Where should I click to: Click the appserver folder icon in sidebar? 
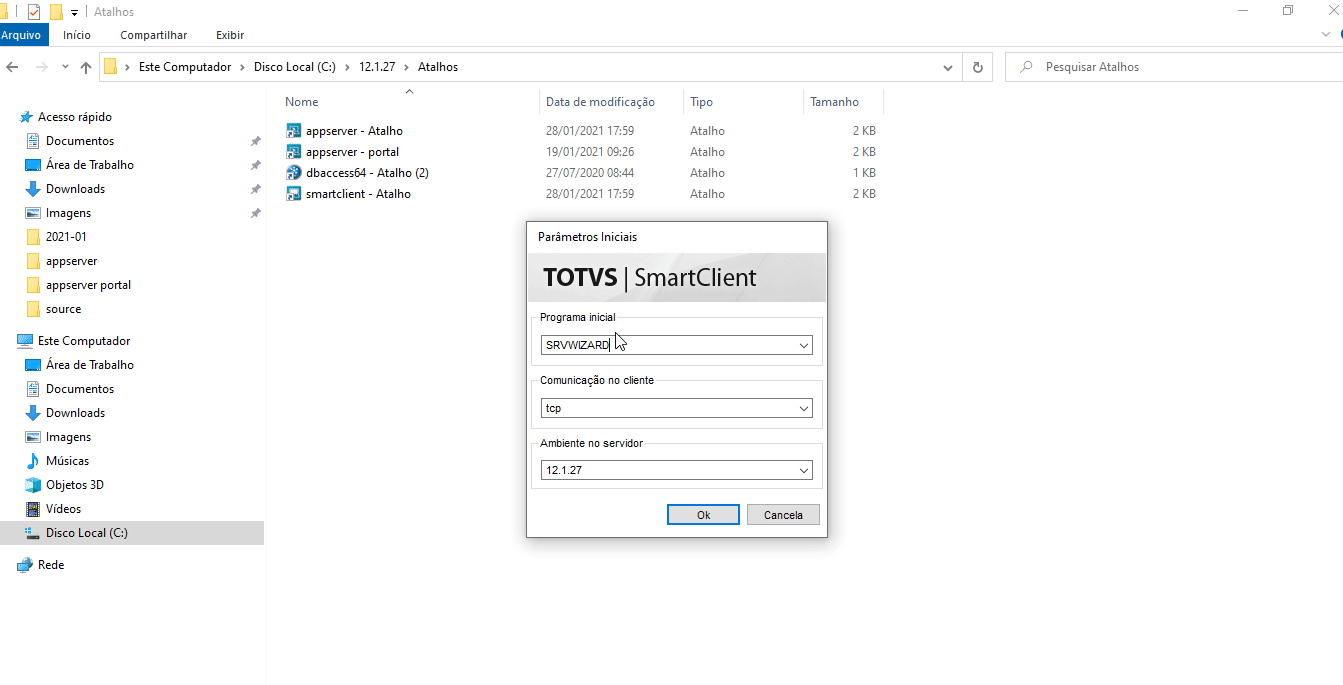click(33, 261)
